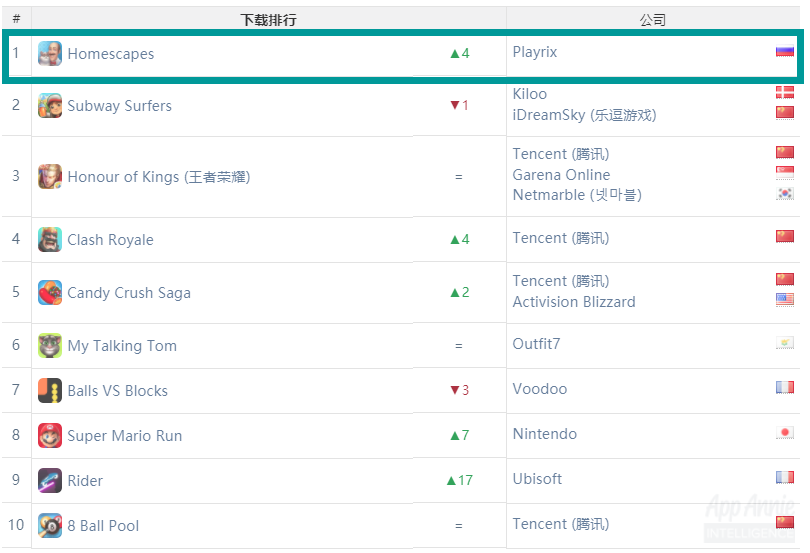Click the 8 Ball Pool app icon
This screenshot has height=553, width=810.
tap(50, 526)
